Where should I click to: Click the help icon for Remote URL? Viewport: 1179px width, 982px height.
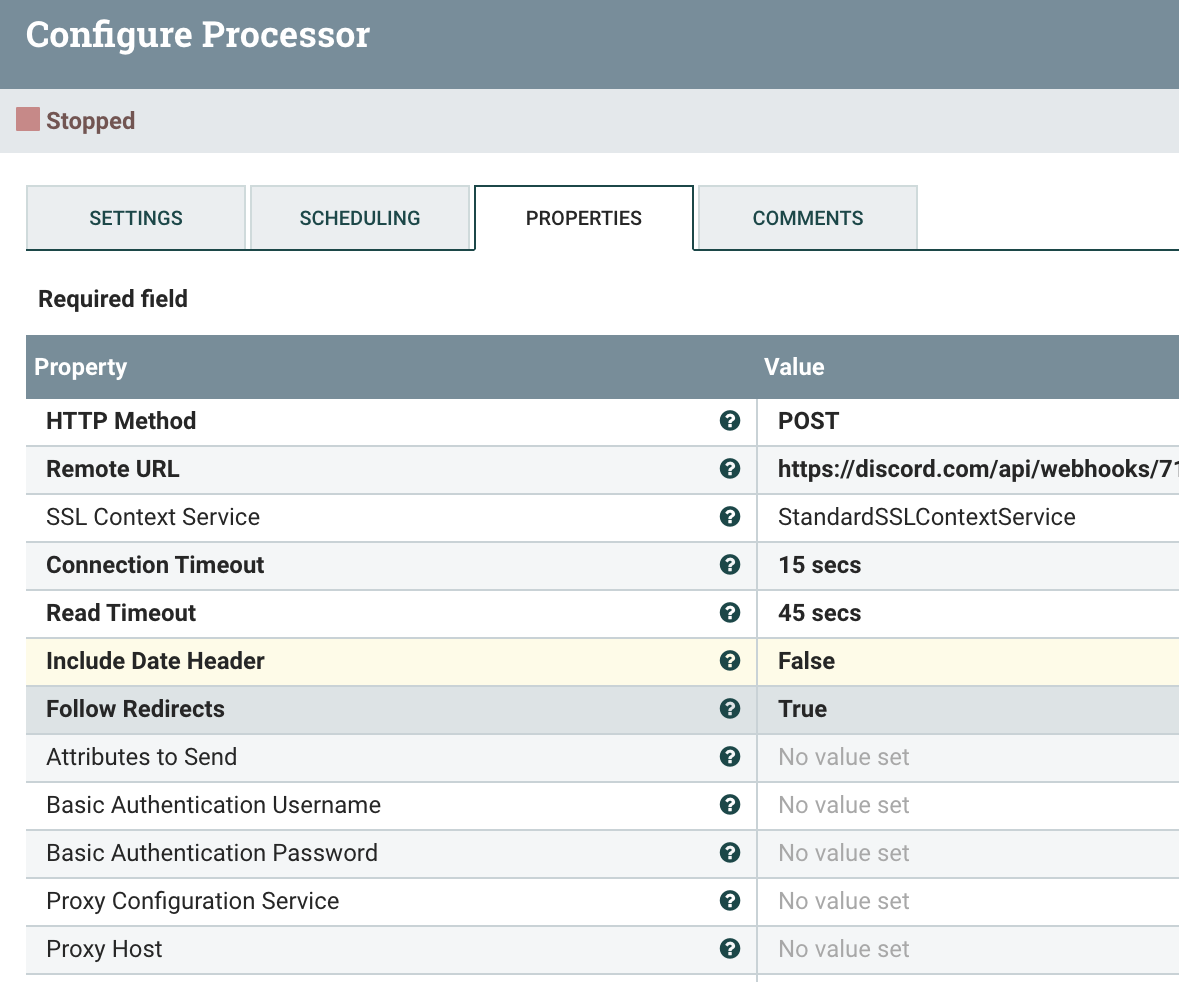(x=730, y=469)
